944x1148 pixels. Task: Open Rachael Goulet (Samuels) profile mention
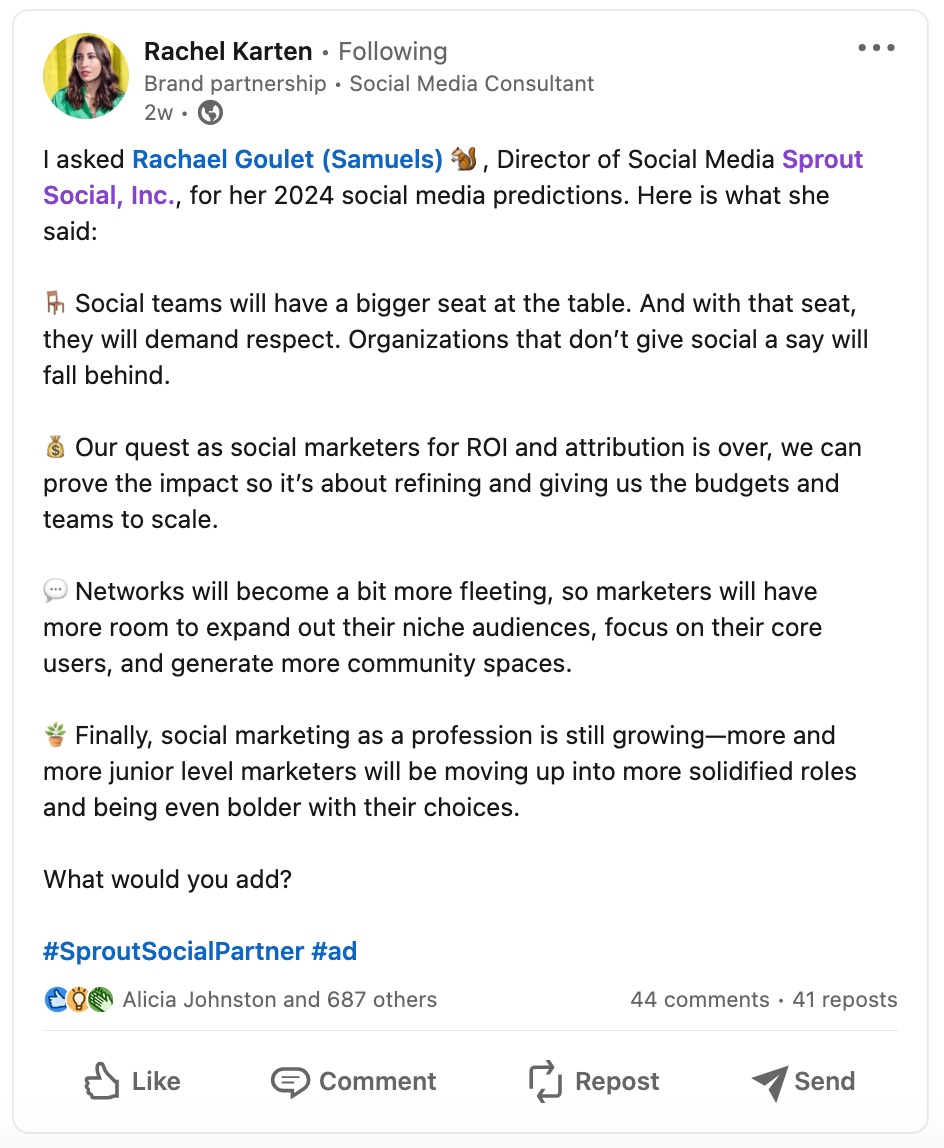[287, 159]
